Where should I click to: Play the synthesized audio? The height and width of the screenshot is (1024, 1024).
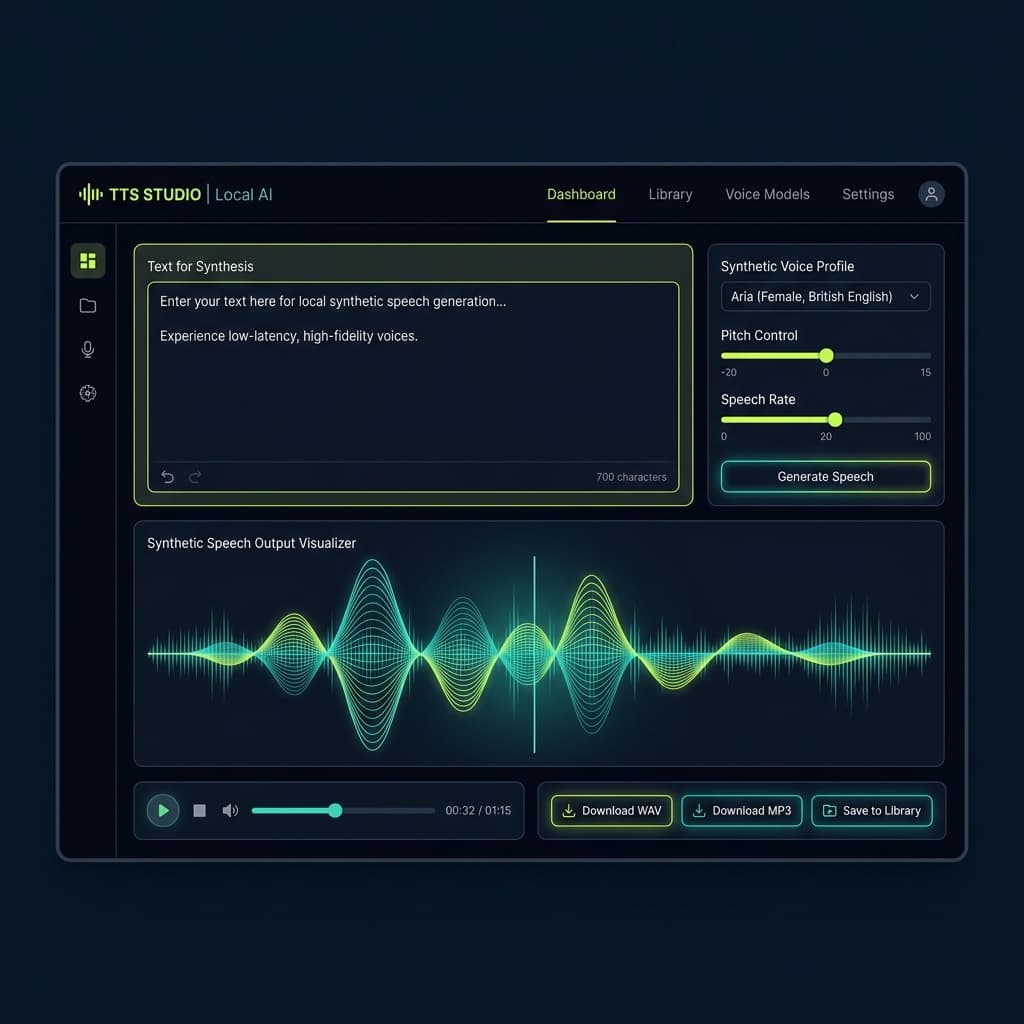[x=163, y=810]
